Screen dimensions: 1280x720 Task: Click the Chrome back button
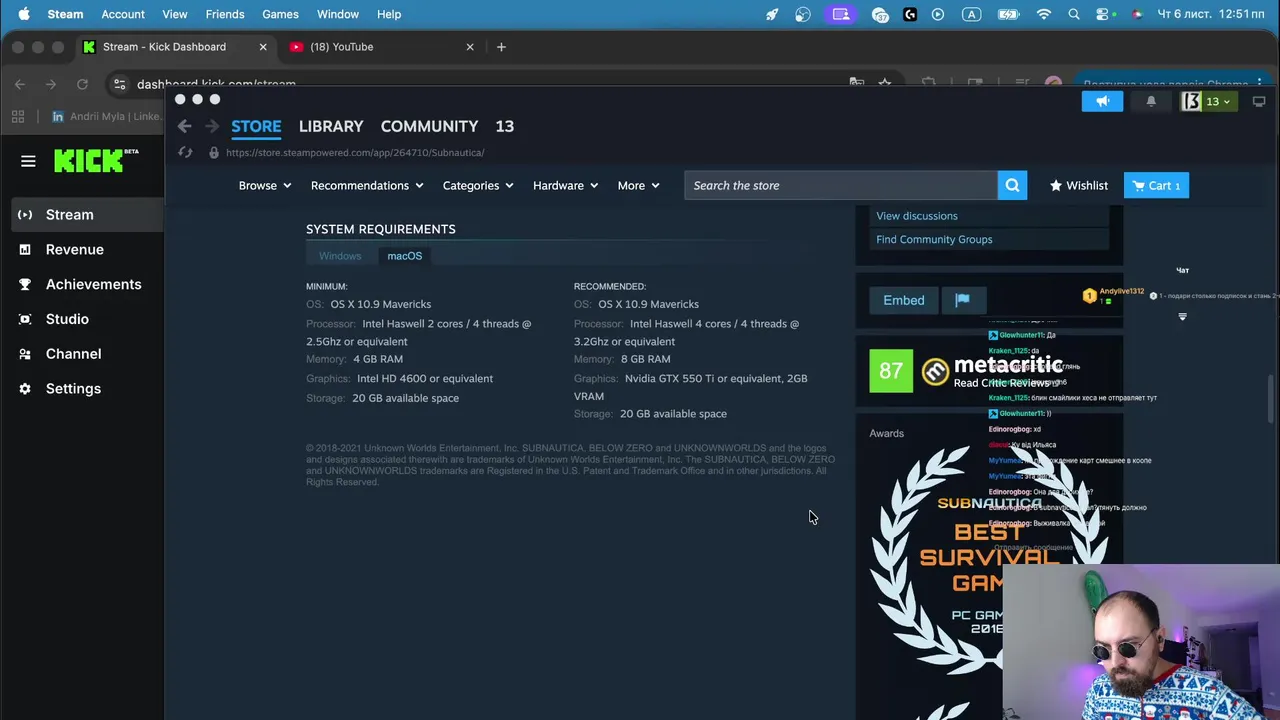[x=20, y=84]
